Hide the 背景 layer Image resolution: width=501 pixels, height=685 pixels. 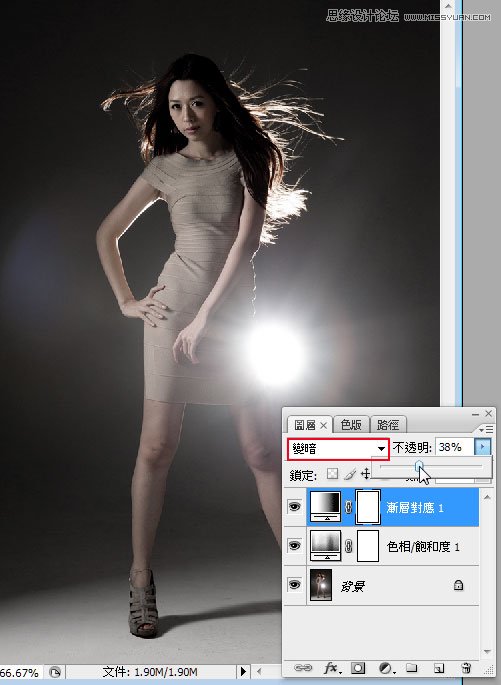tap(295, 585)
